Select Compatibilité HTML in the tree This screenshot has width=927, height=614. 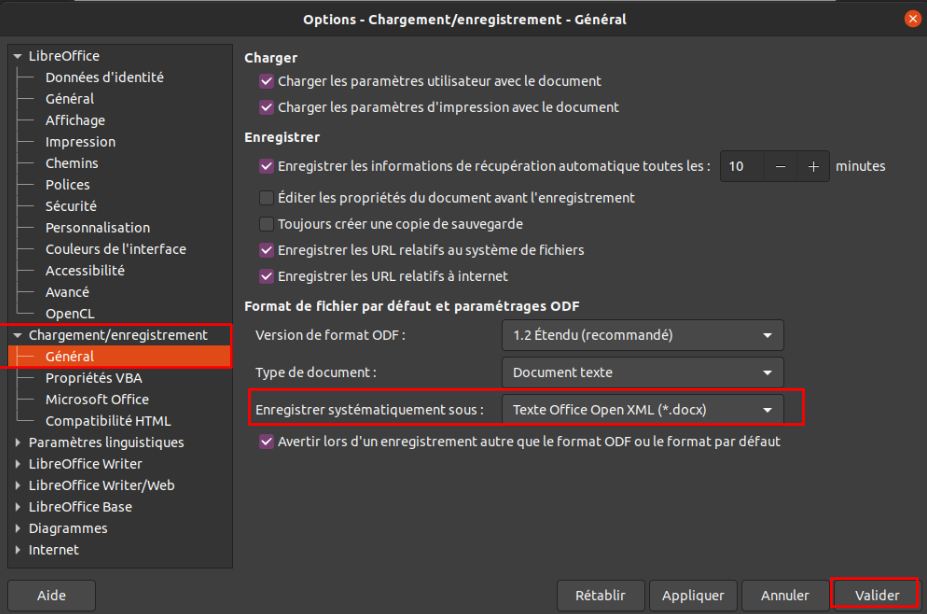click(x=108, y=421)
